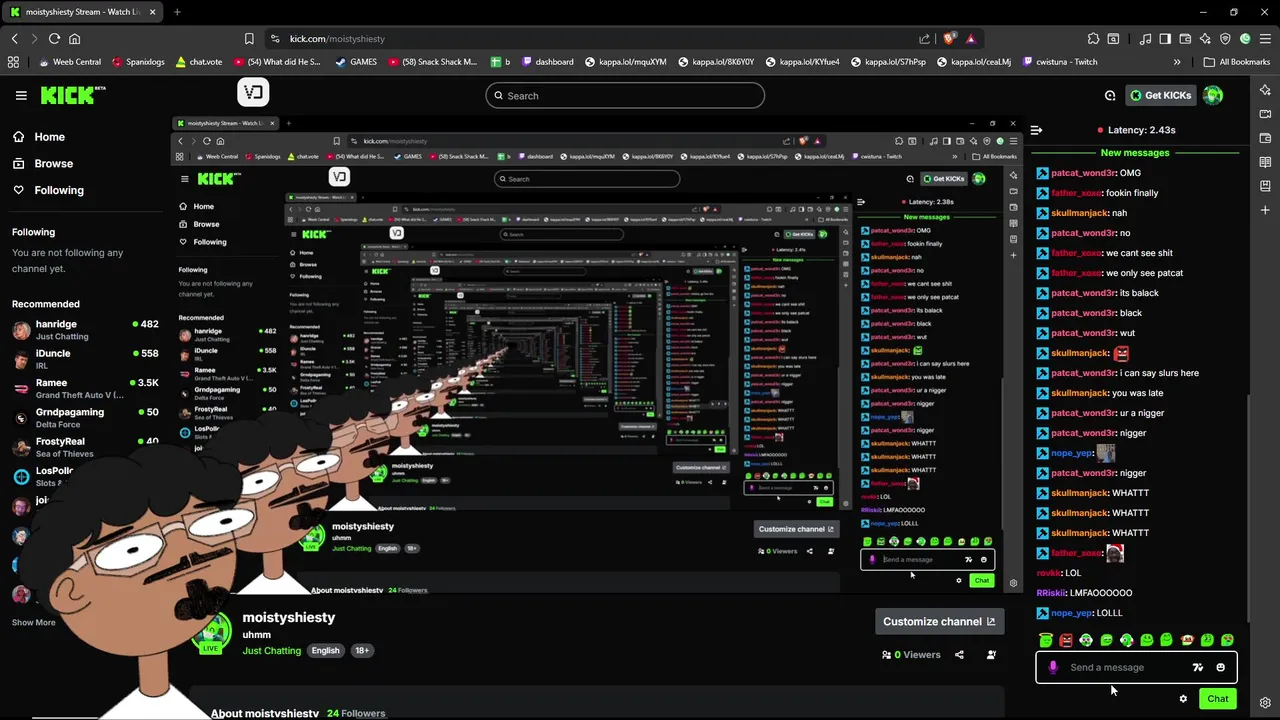Image resolution: width=1280 pixels, height=720 pixels.
Task: Click the music note playlist icon
Action: pyautogui.click(x=1145, y=38)
